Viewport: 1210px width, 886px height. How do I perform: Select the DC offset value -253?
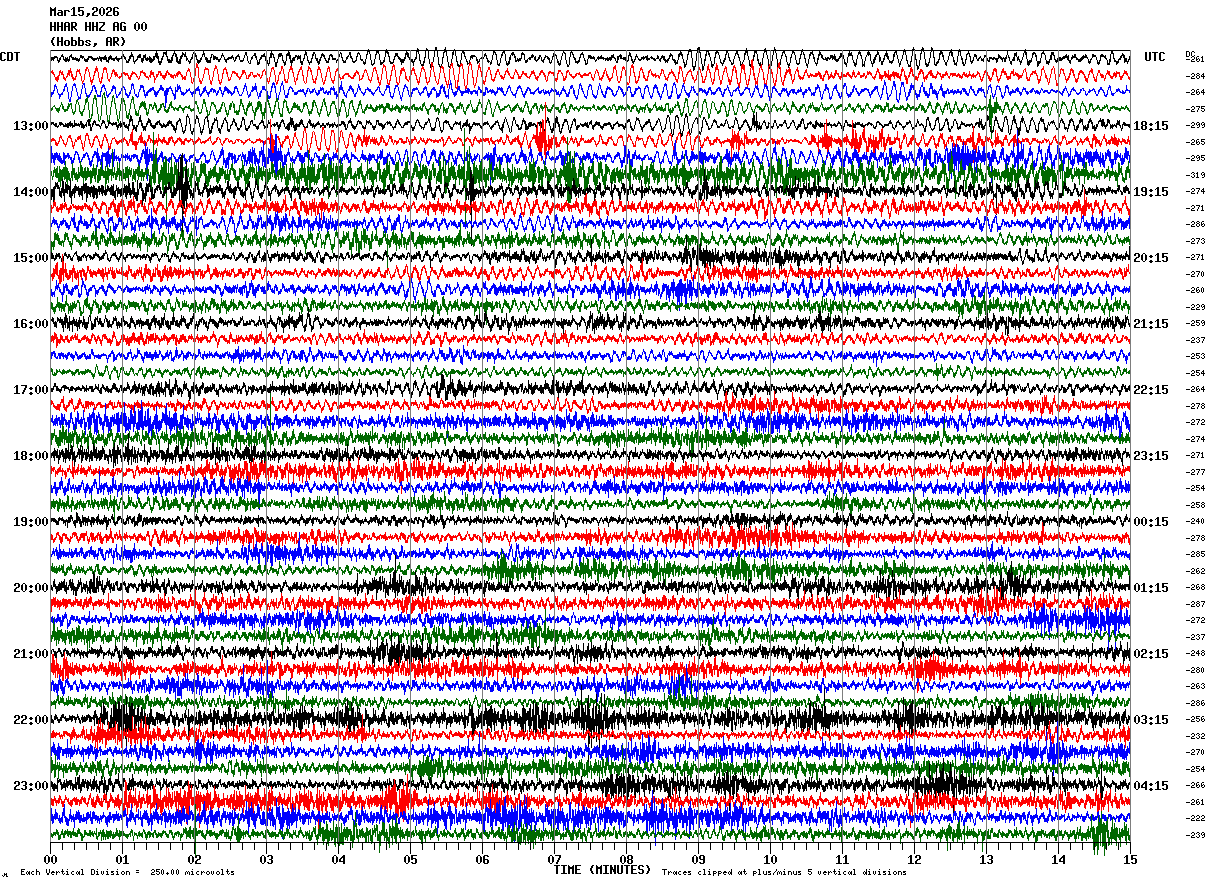1195,356
